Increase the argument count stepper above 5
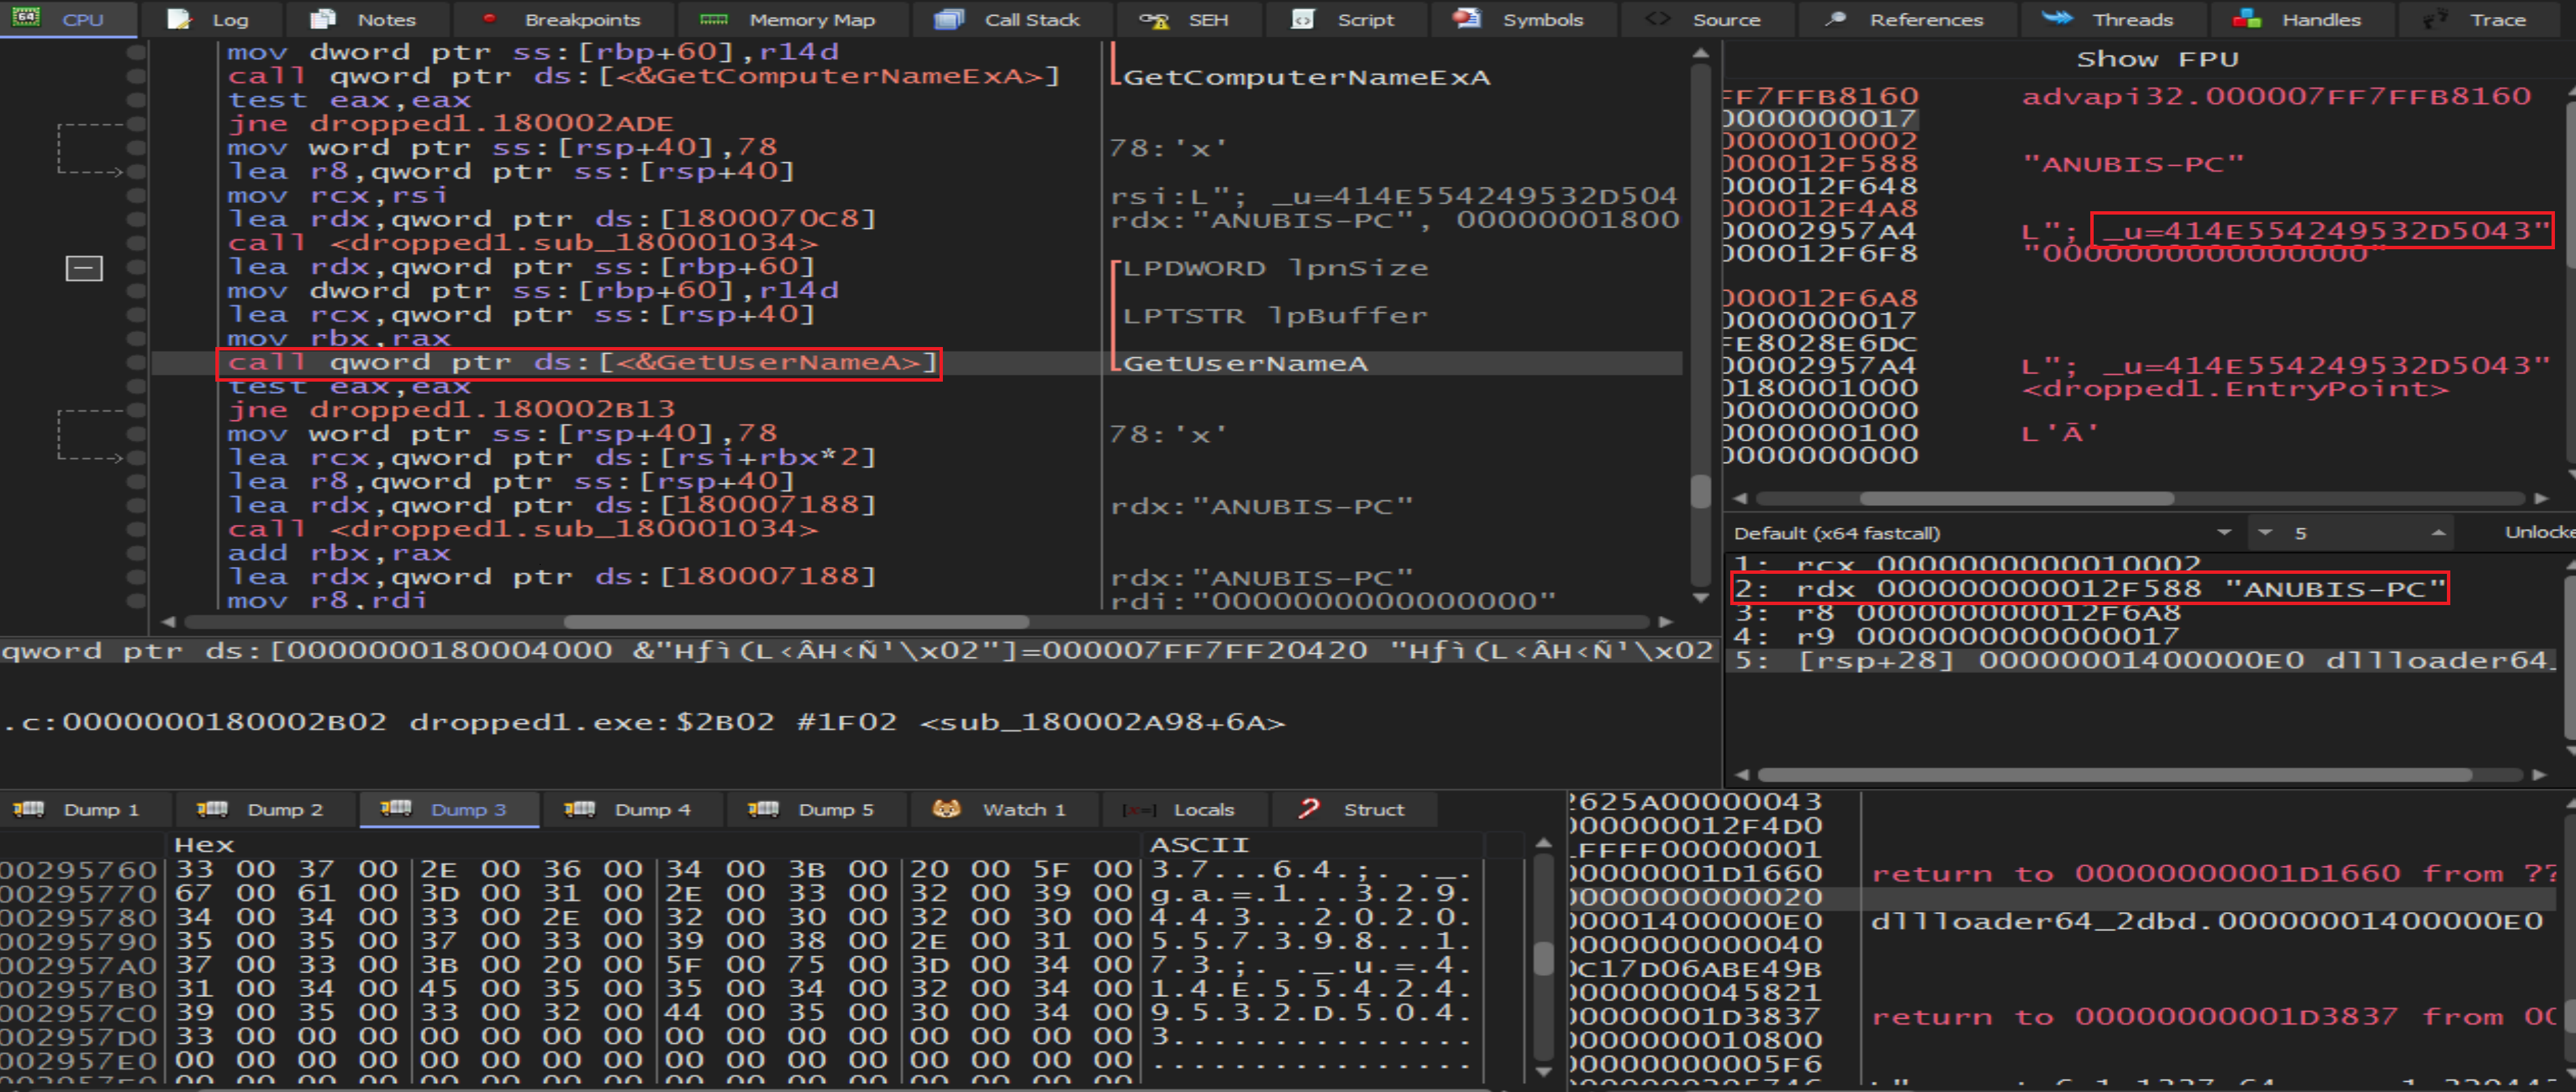2576x1092 pixels. [x=2439, y=533]
